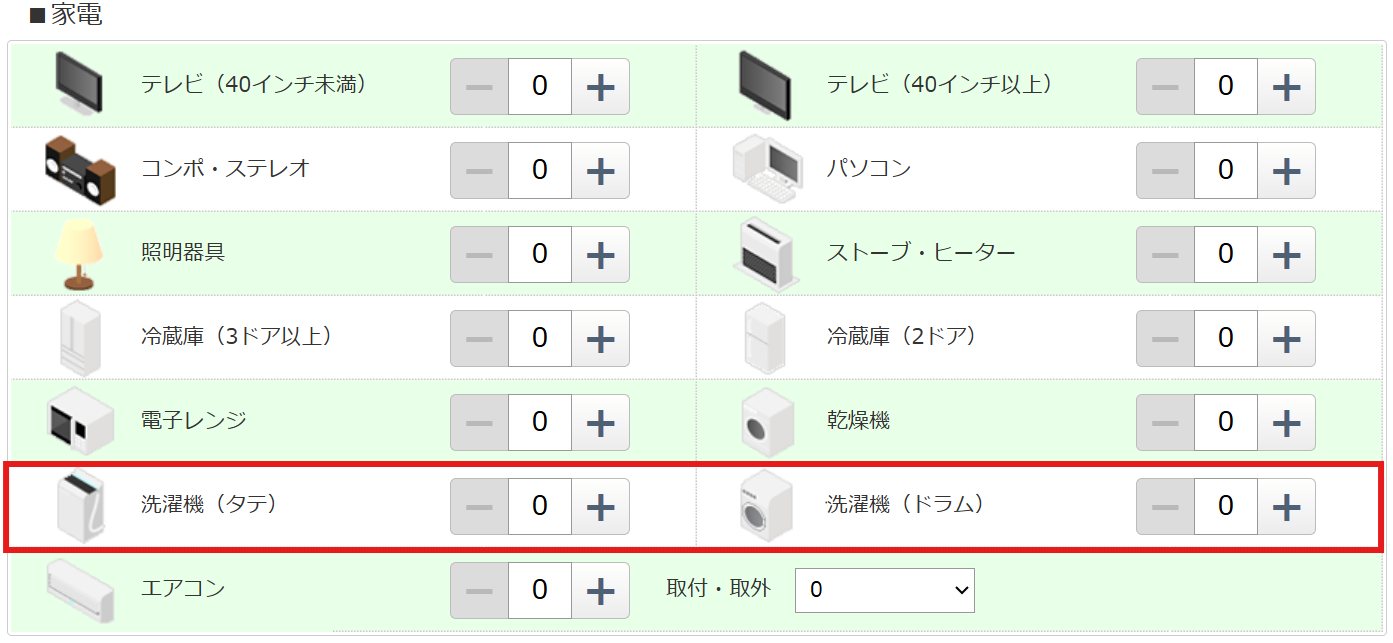Click the drum washing machine icon
Viewport: 1393px width, 643px height.
coord(766,505)
